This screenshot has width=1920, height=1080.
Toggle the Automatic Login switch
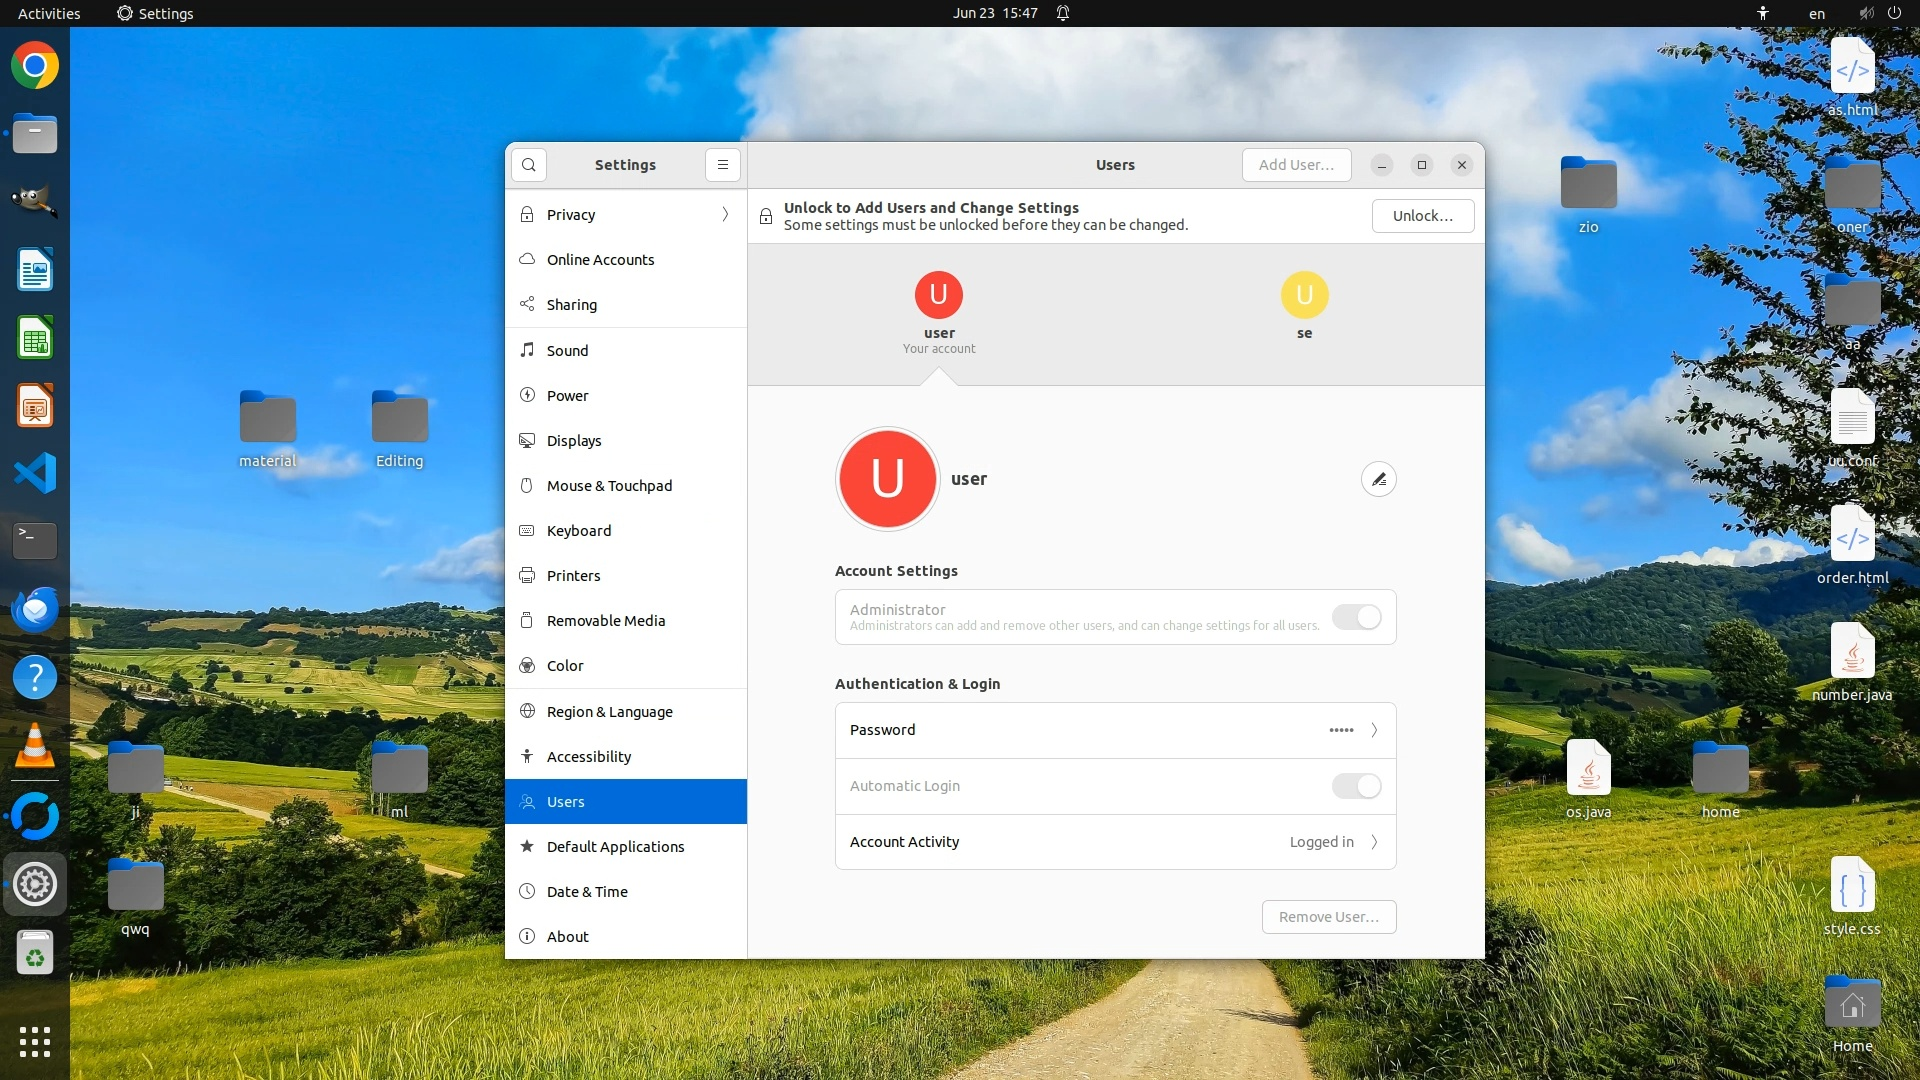coord(1356,786)
